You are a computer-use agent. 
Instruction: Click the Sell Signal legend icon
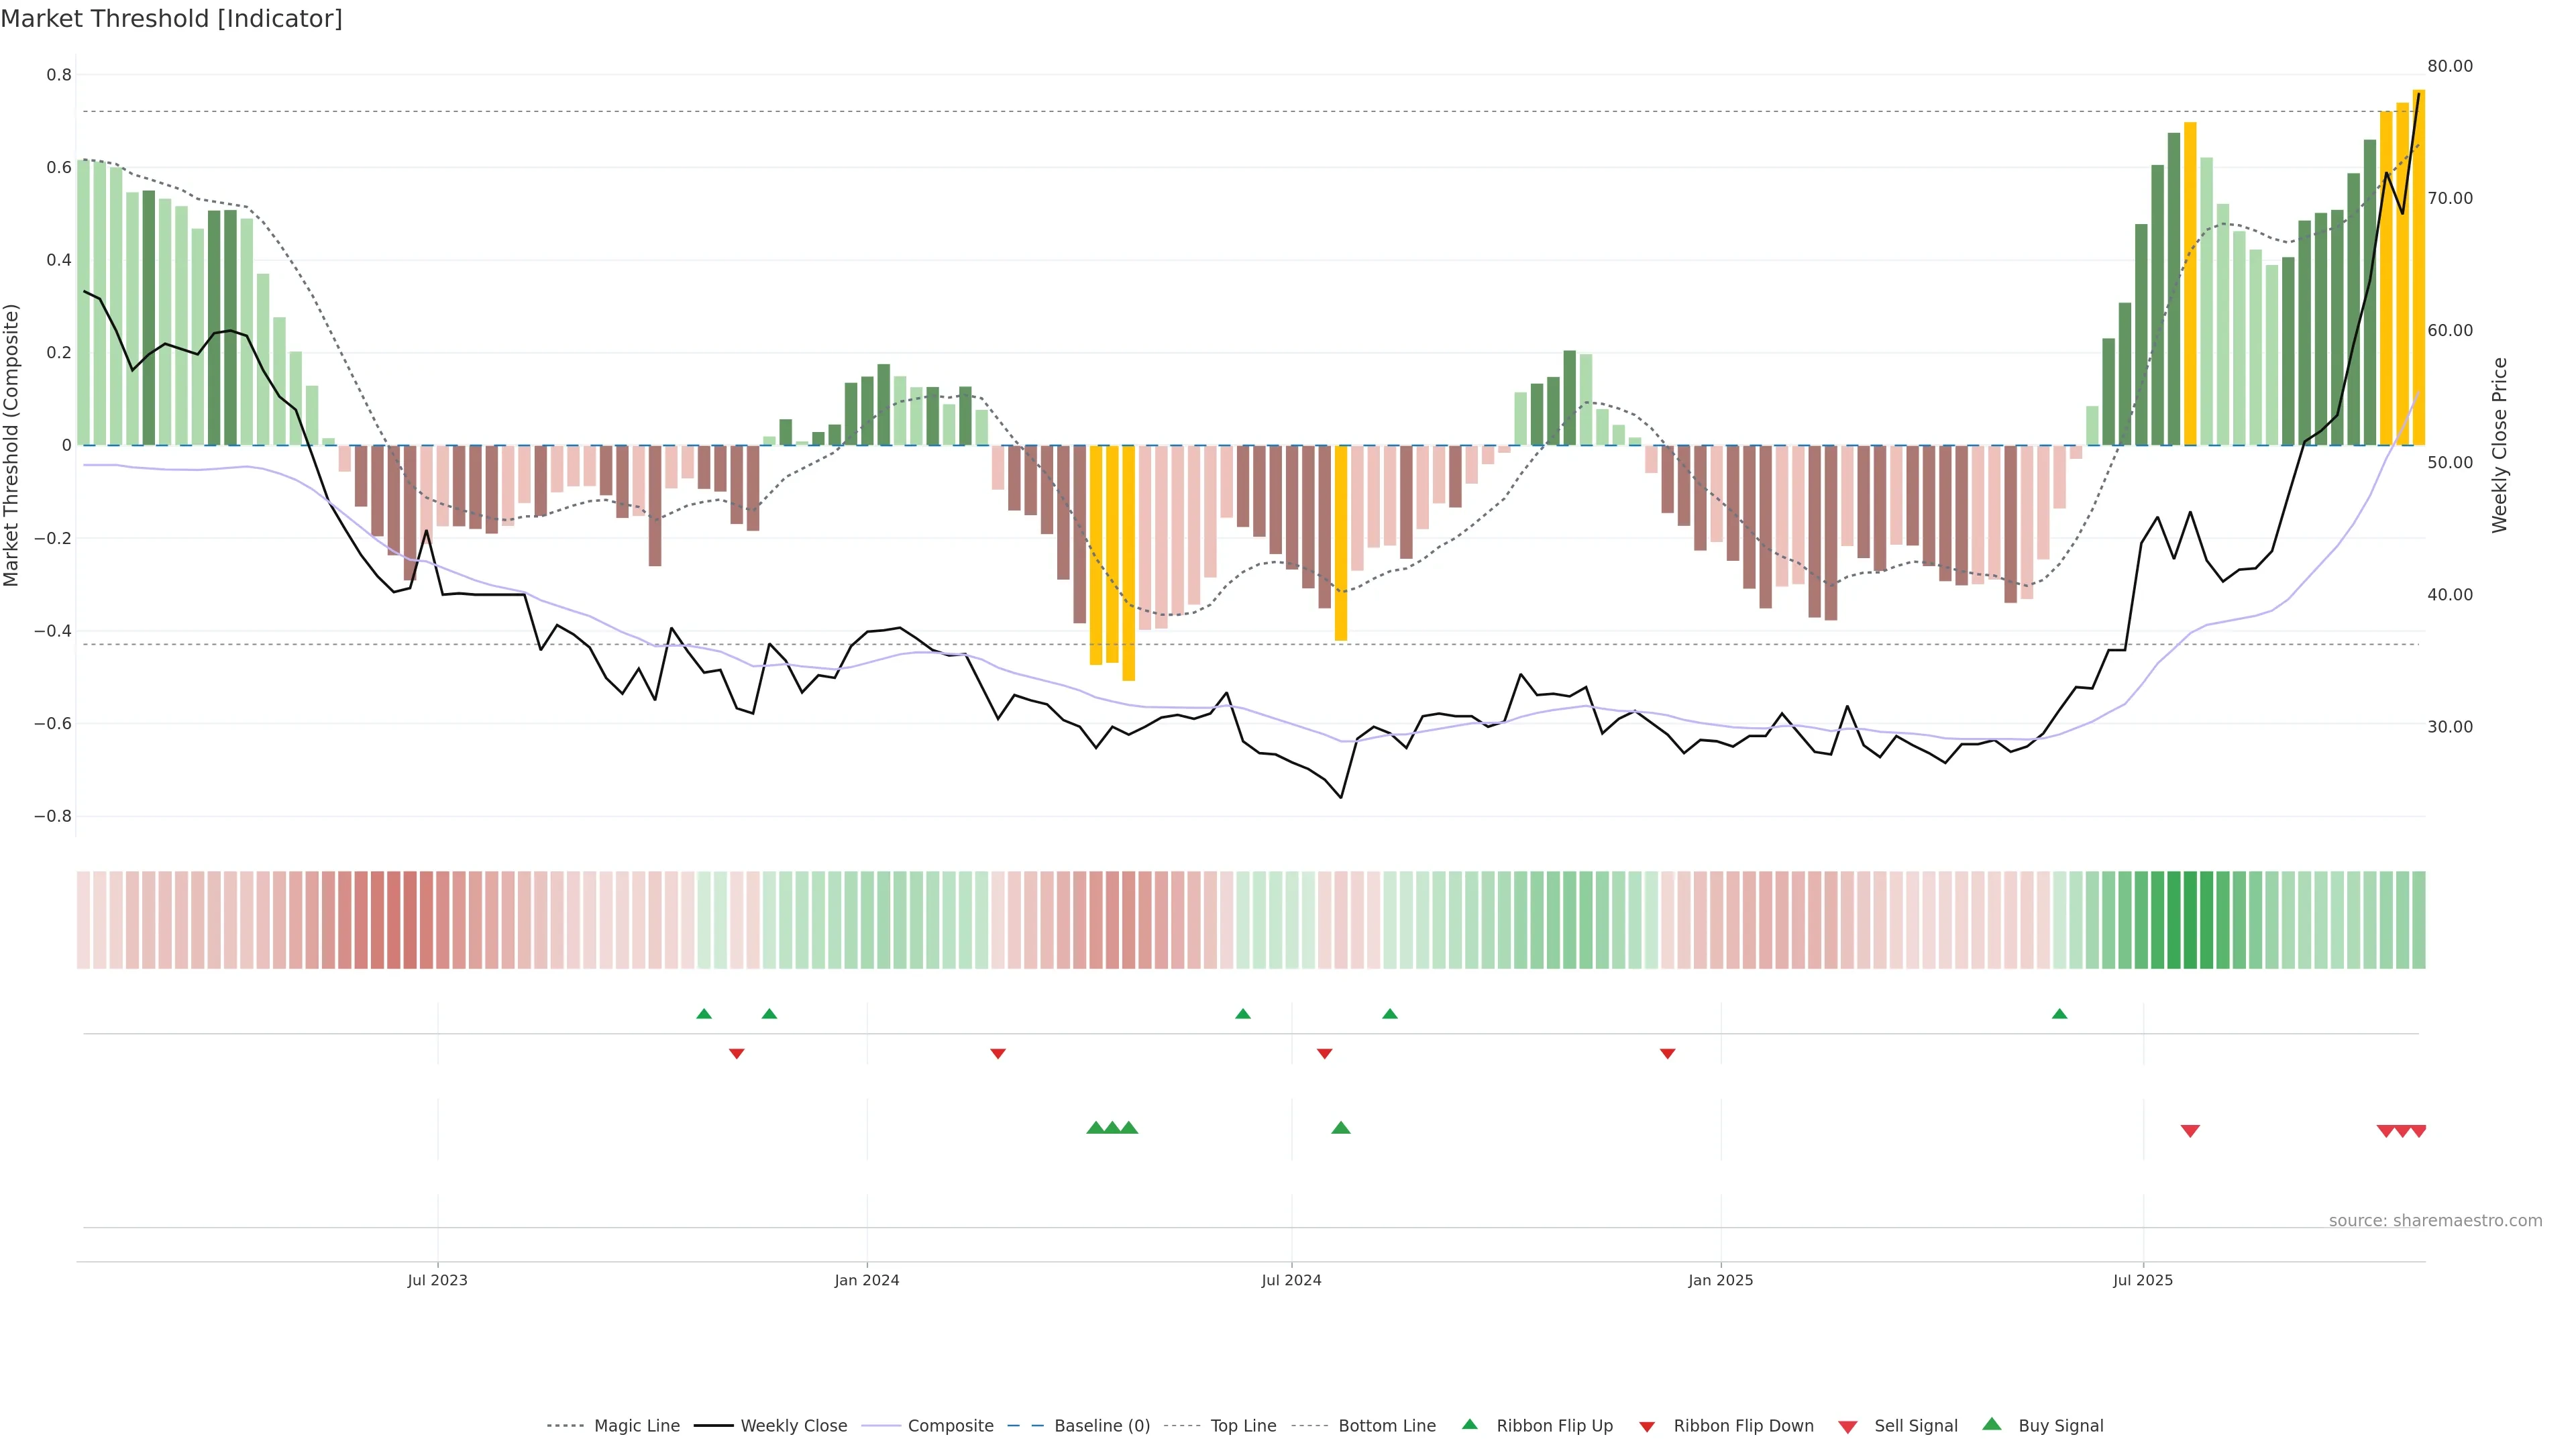[x=1847, y=1426]
